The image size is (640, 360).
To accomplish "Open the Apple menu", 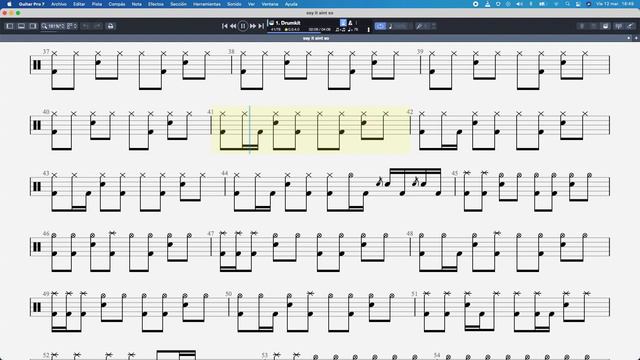I will coord(9,4).
